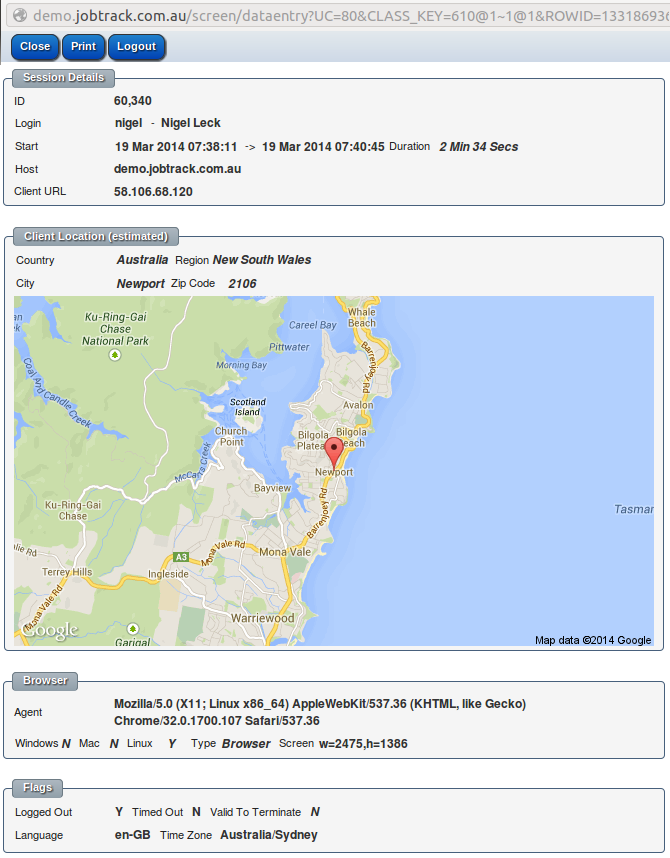Click the Browser section header
The height and width of the screenshot is (858, 670).
(x=46, y=681)
